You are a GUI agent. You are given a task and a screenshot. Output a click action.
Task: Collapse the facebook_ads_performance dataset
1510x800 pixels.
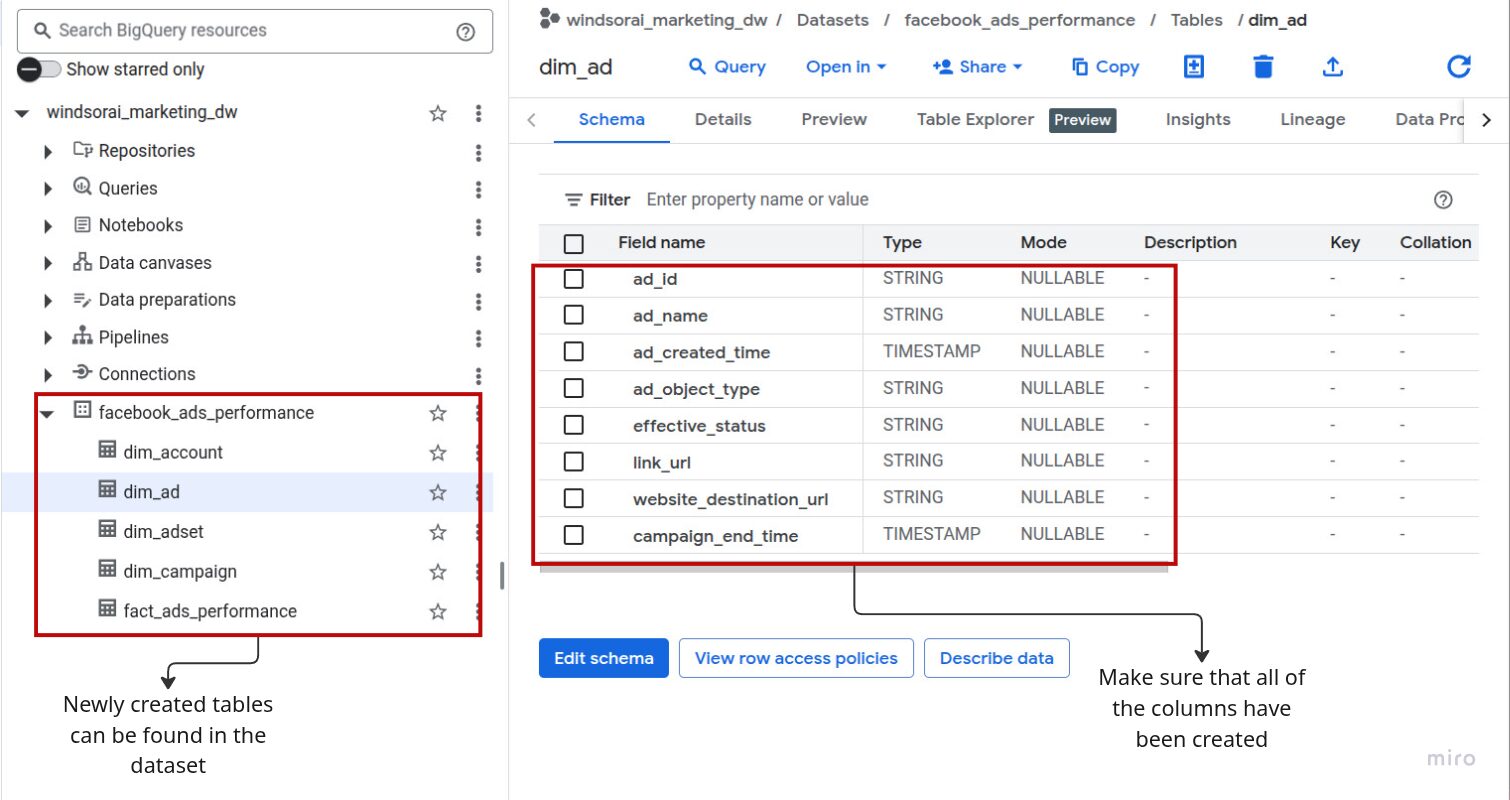click(47, 413)
